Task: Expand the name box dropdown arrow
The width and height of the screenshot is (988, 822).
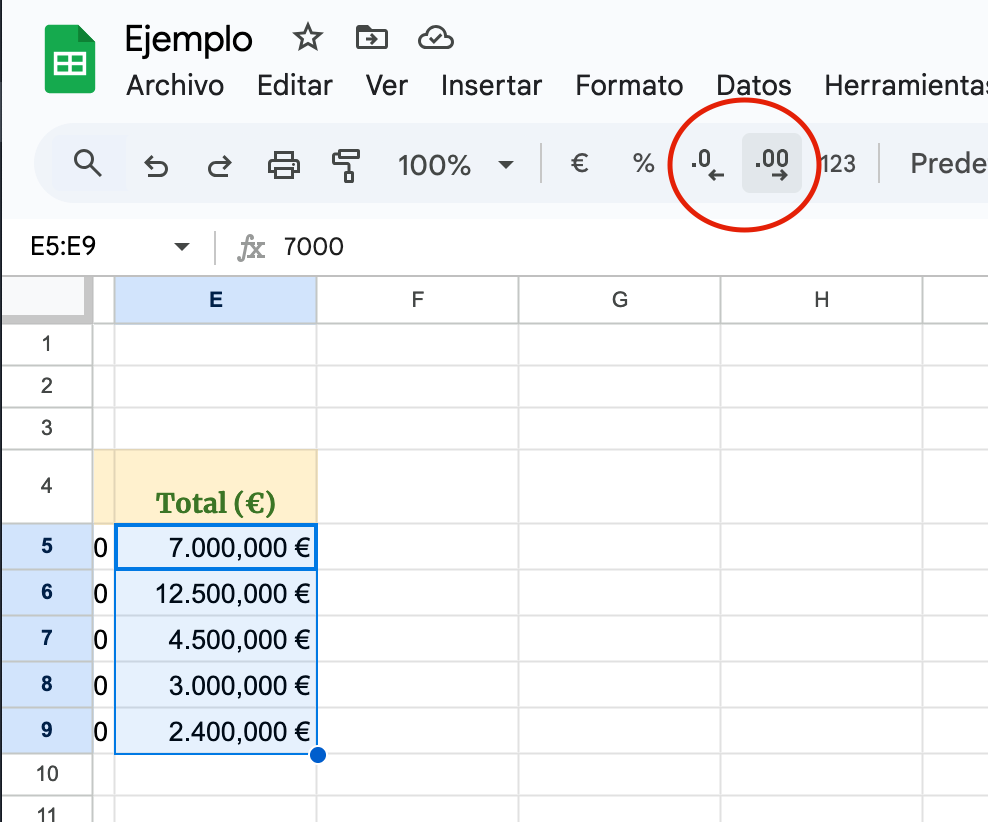Action: tap(181, 247)
